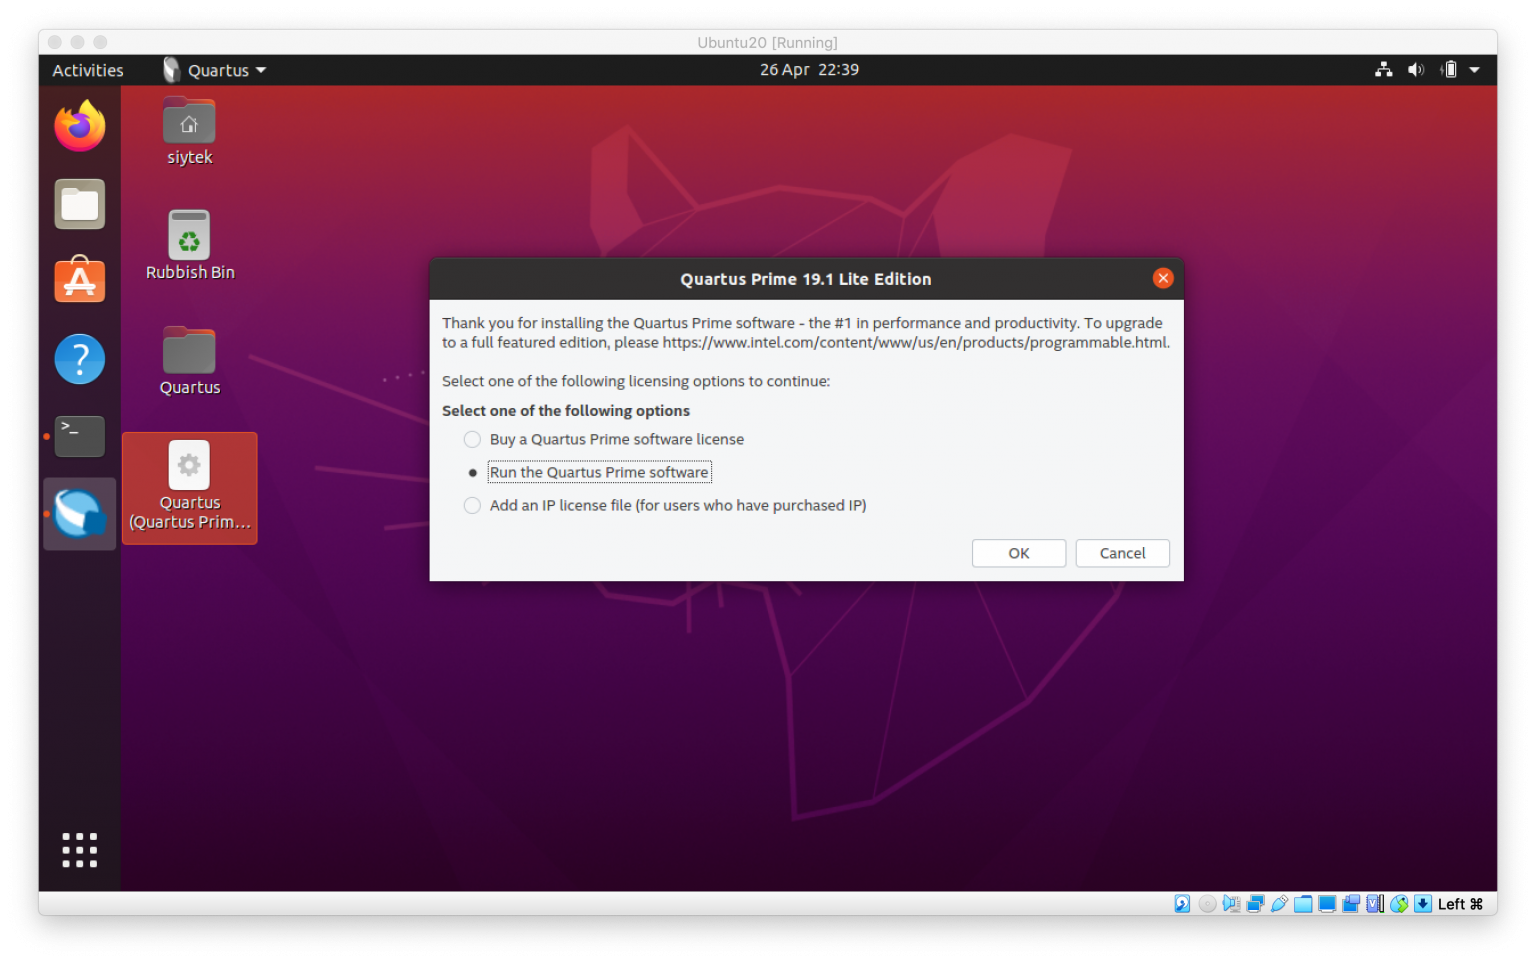Show Applications grid
Screen dimensions: 1536x963
tap(79, 850)
